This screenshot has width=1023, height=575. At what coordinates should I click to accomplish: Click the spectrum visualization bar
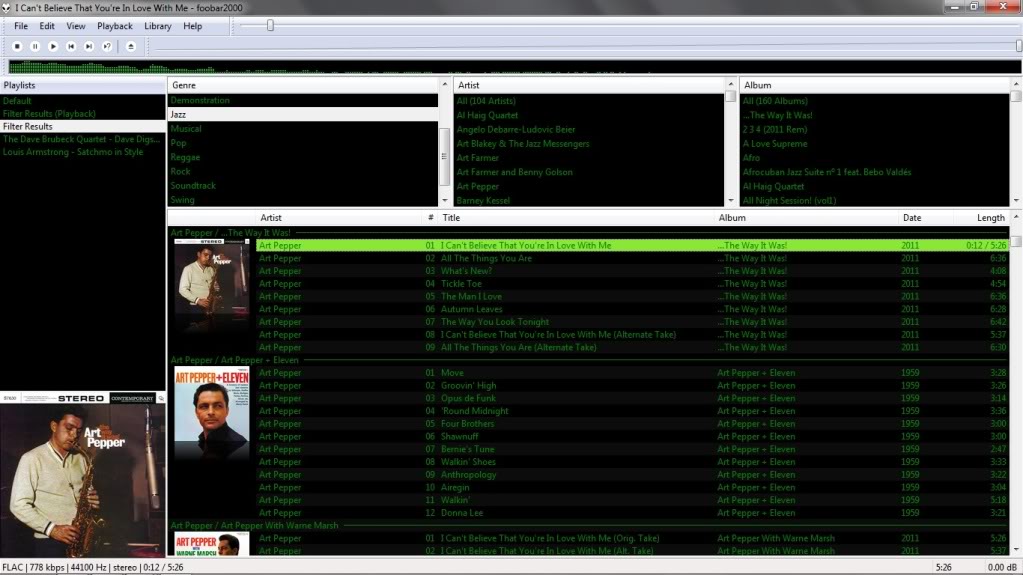point(514,67)
